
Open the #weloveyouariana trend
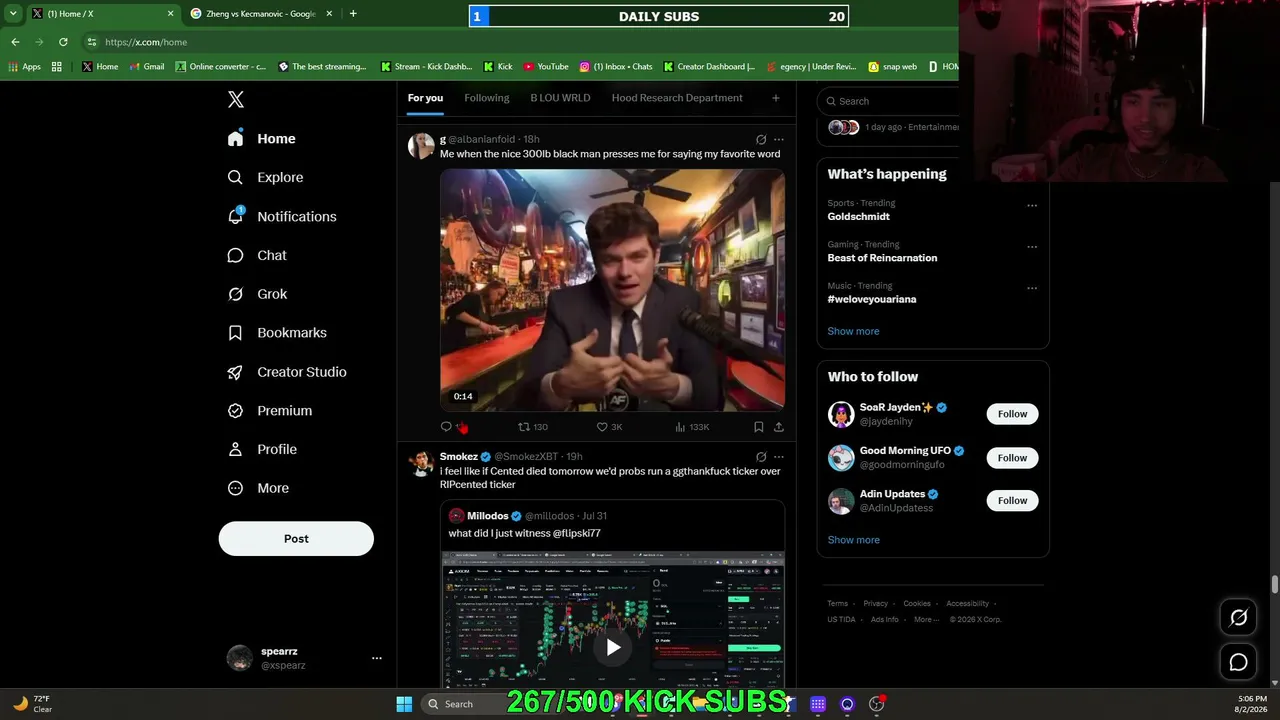[x=872, y=299]
